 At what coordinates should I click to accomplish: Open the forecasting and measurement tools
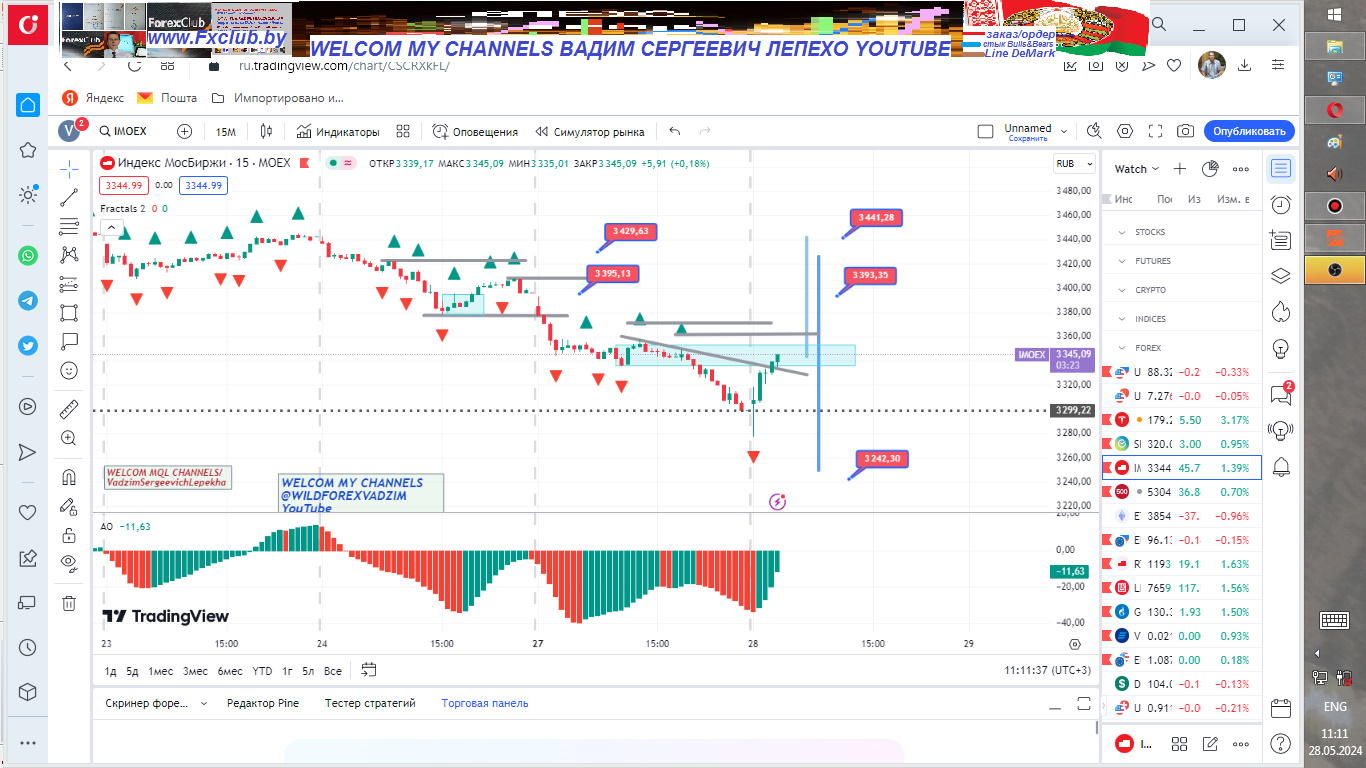pyautogui.click(x=69, y=284)
